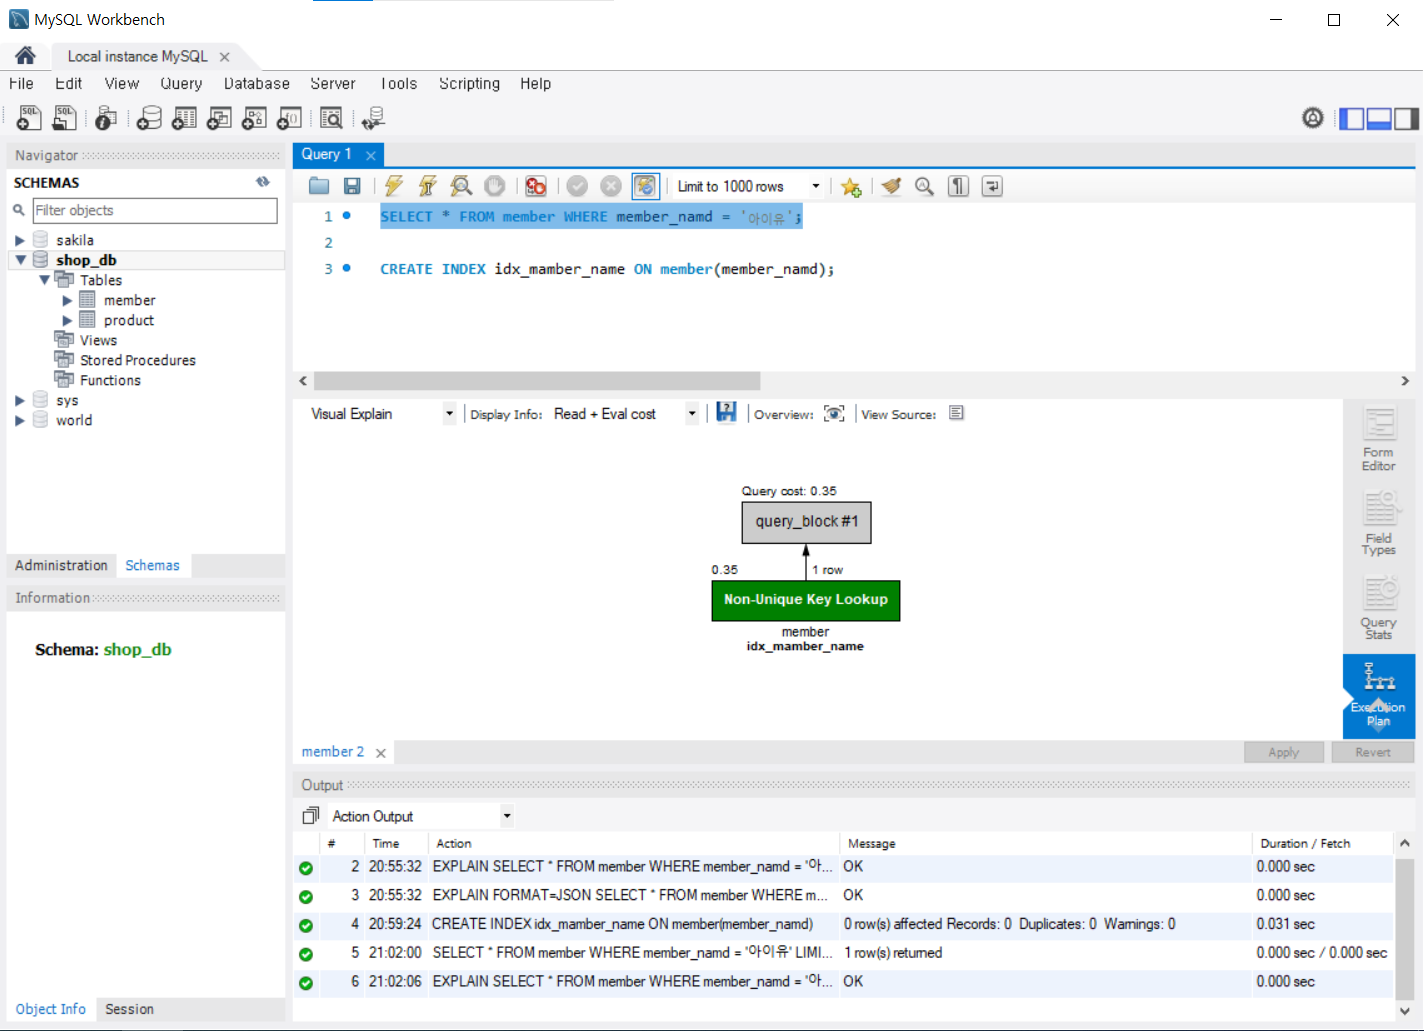Refresh the schemas list
Screen dimensions: 1424x1031
coord(263,182)
